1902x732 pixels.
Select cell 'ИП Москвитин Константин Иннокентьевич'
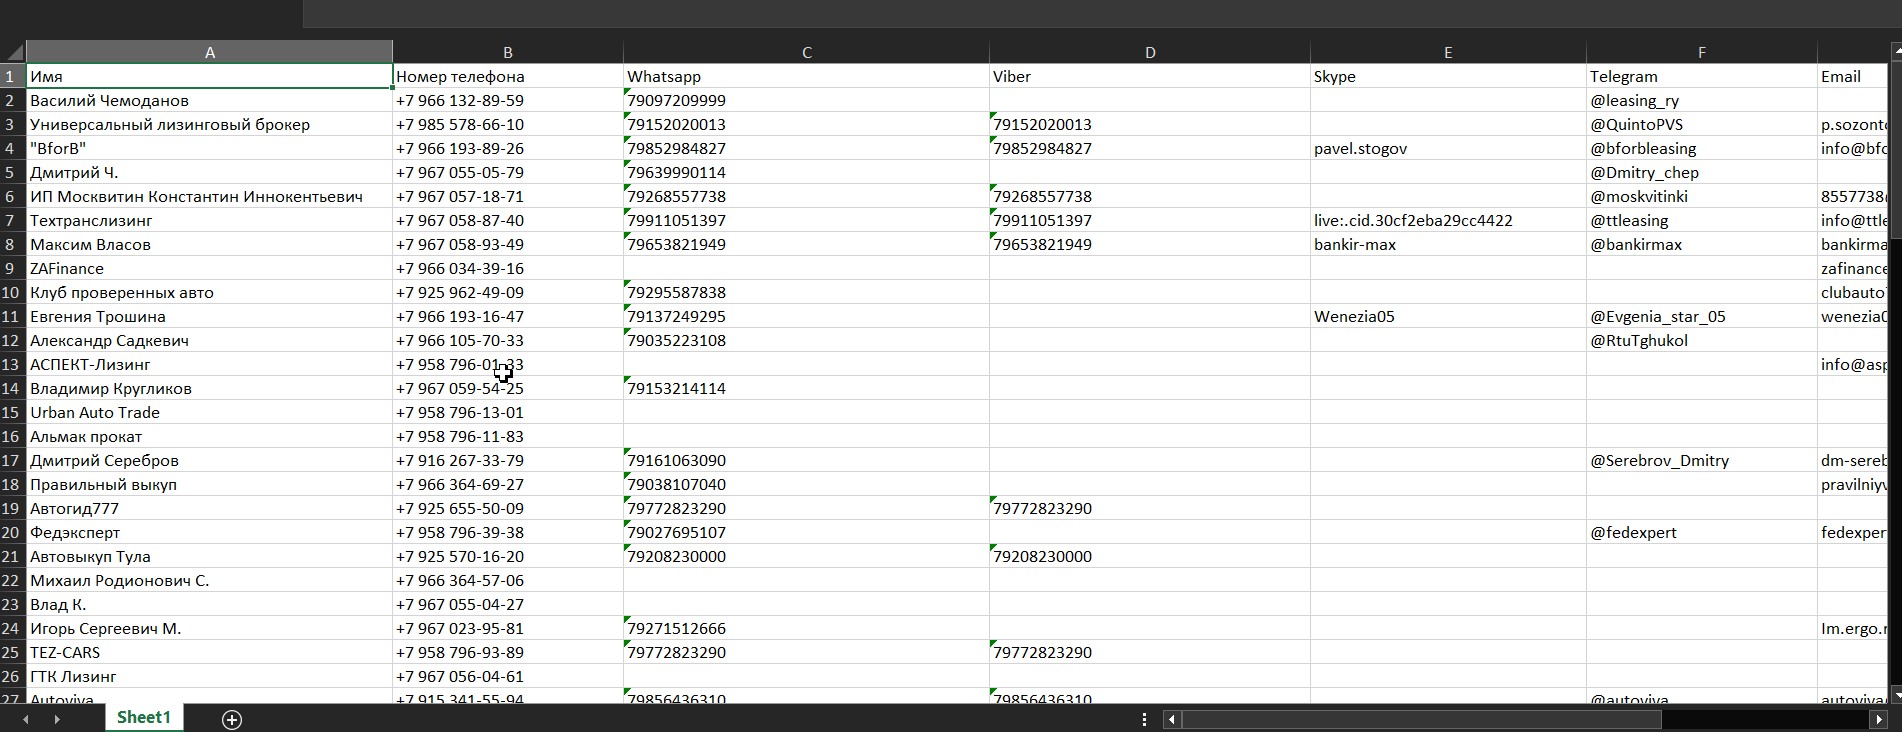point(210,196)
